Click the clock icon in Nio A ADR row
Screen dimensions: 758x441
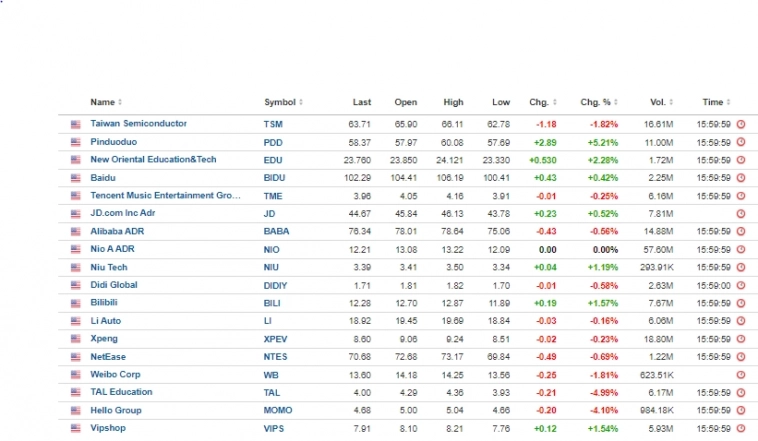741,249
